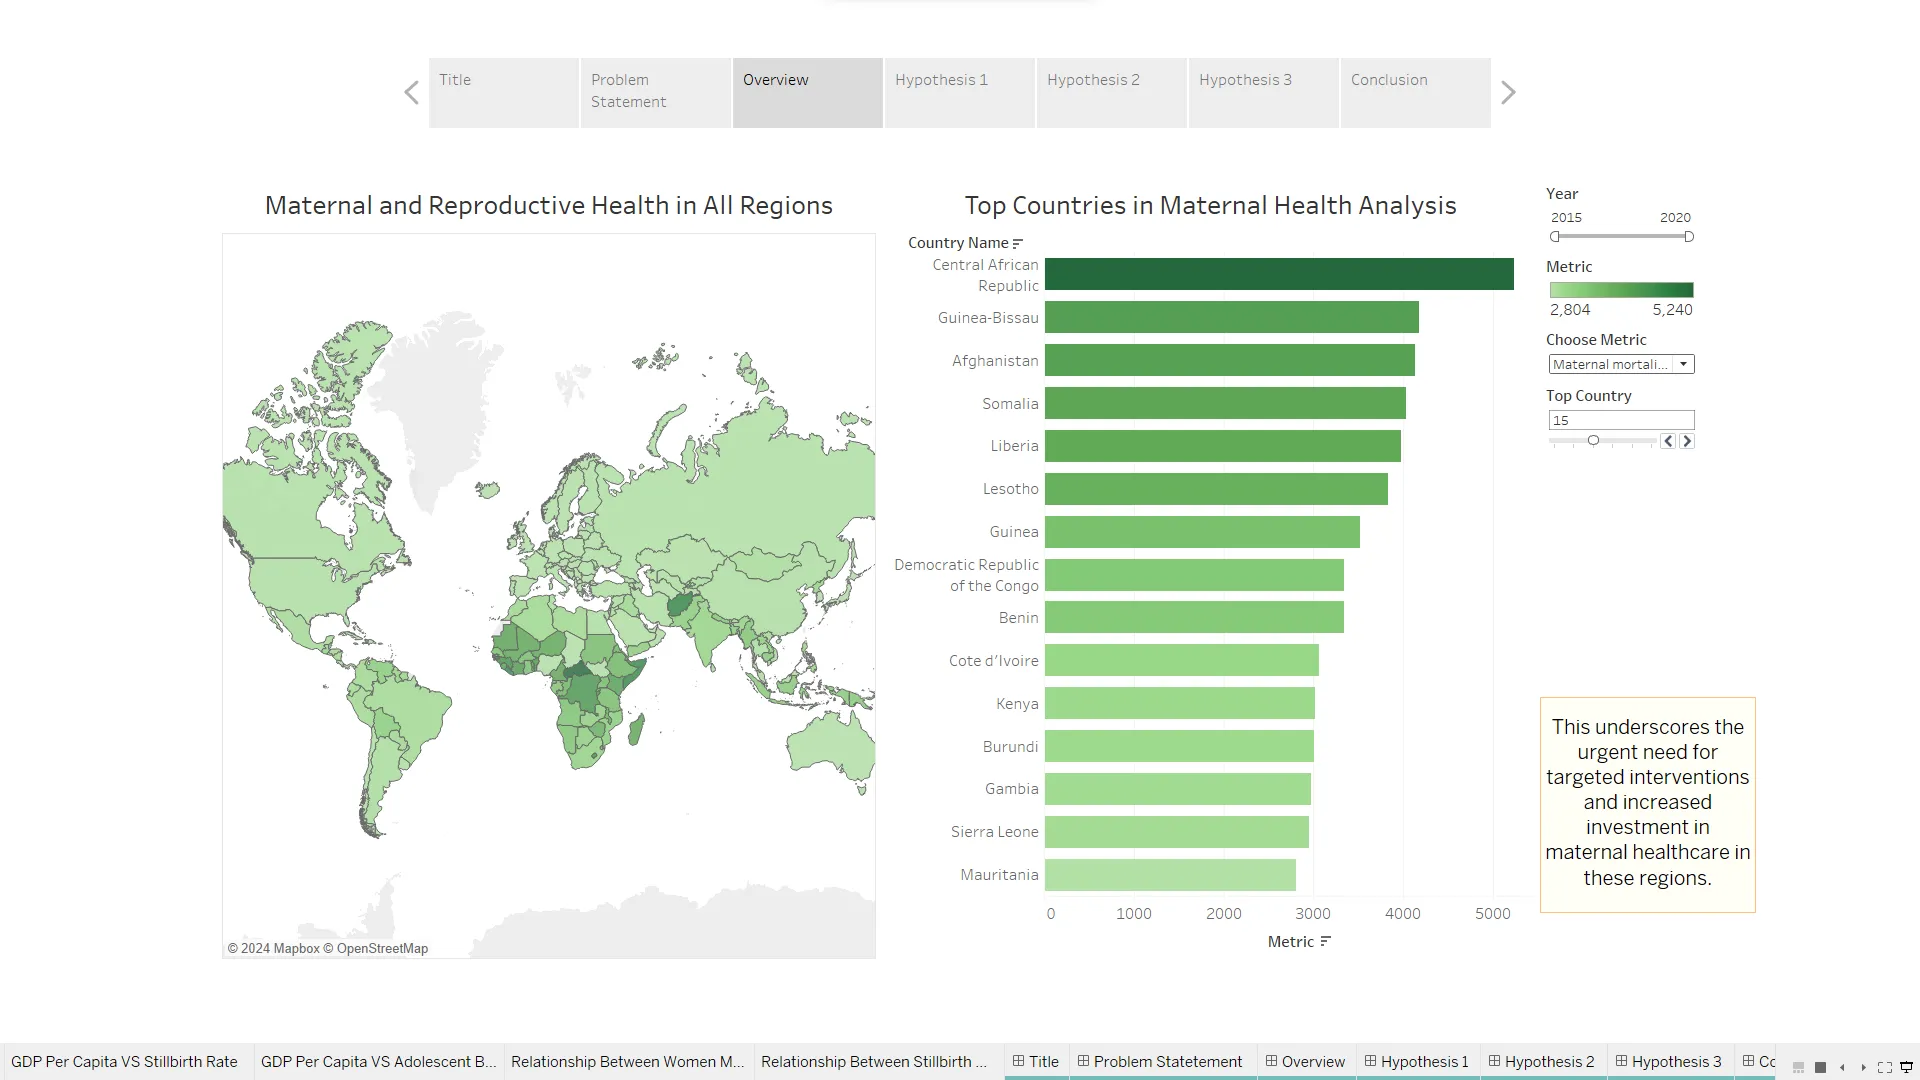Open the Mapbox attribution link
The height and width of the screenshot is (1080, 1920).
coord(273,949)
